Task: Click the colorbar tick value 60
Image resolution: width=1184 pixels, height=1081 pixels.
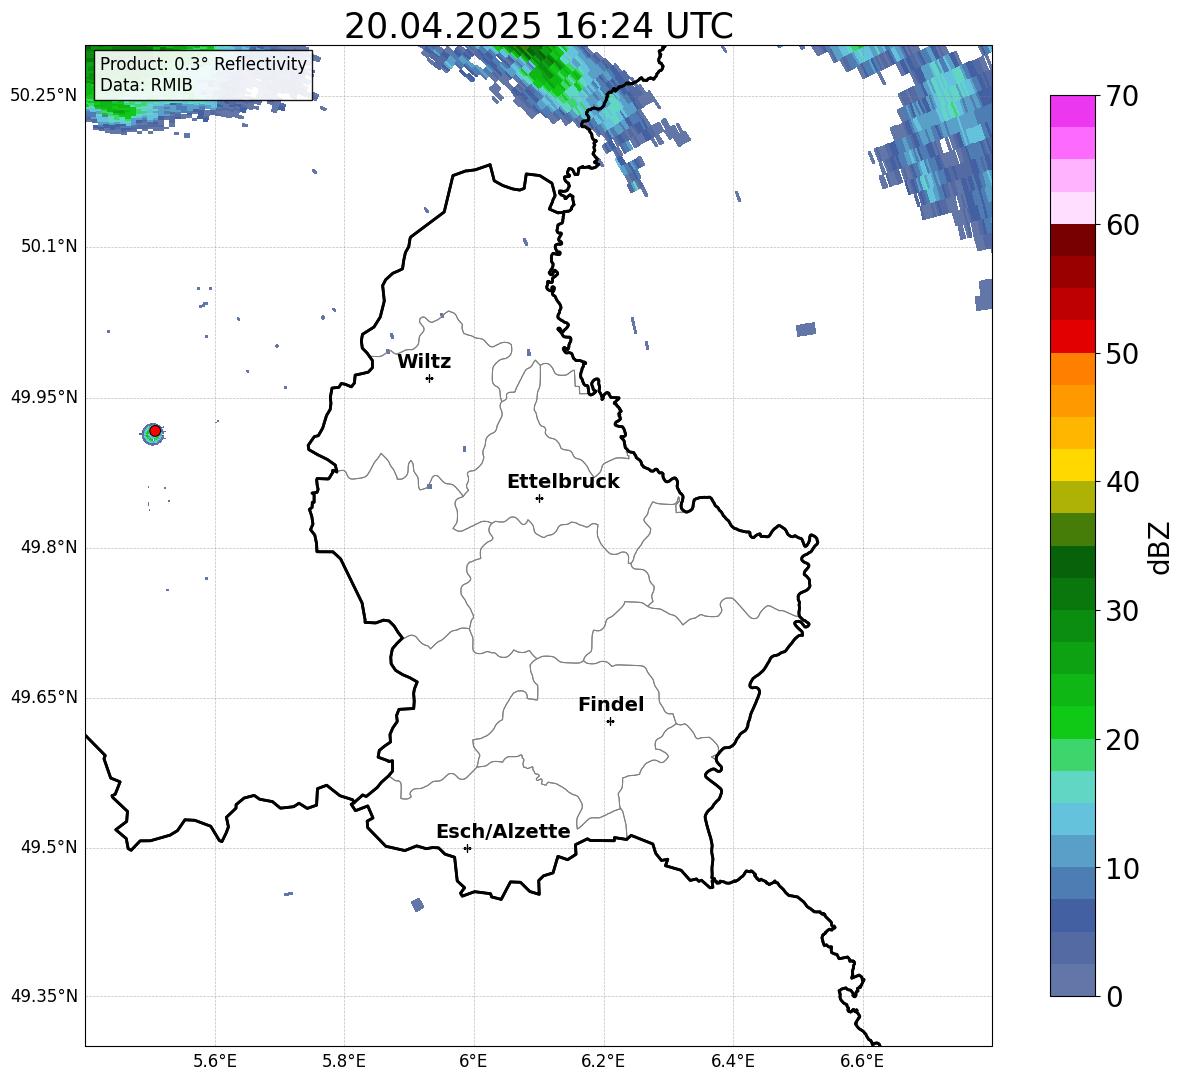Action: pyautogui.click(x=1123, y=225)
